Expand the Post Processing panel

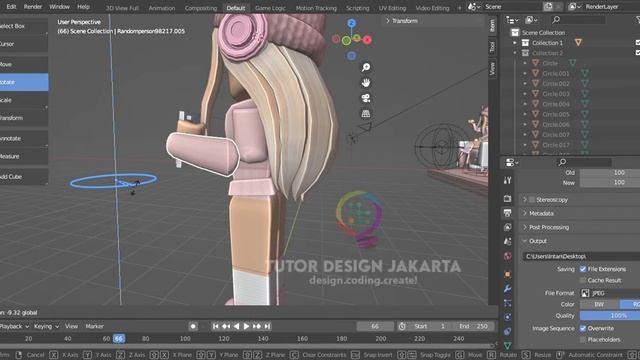525,227
